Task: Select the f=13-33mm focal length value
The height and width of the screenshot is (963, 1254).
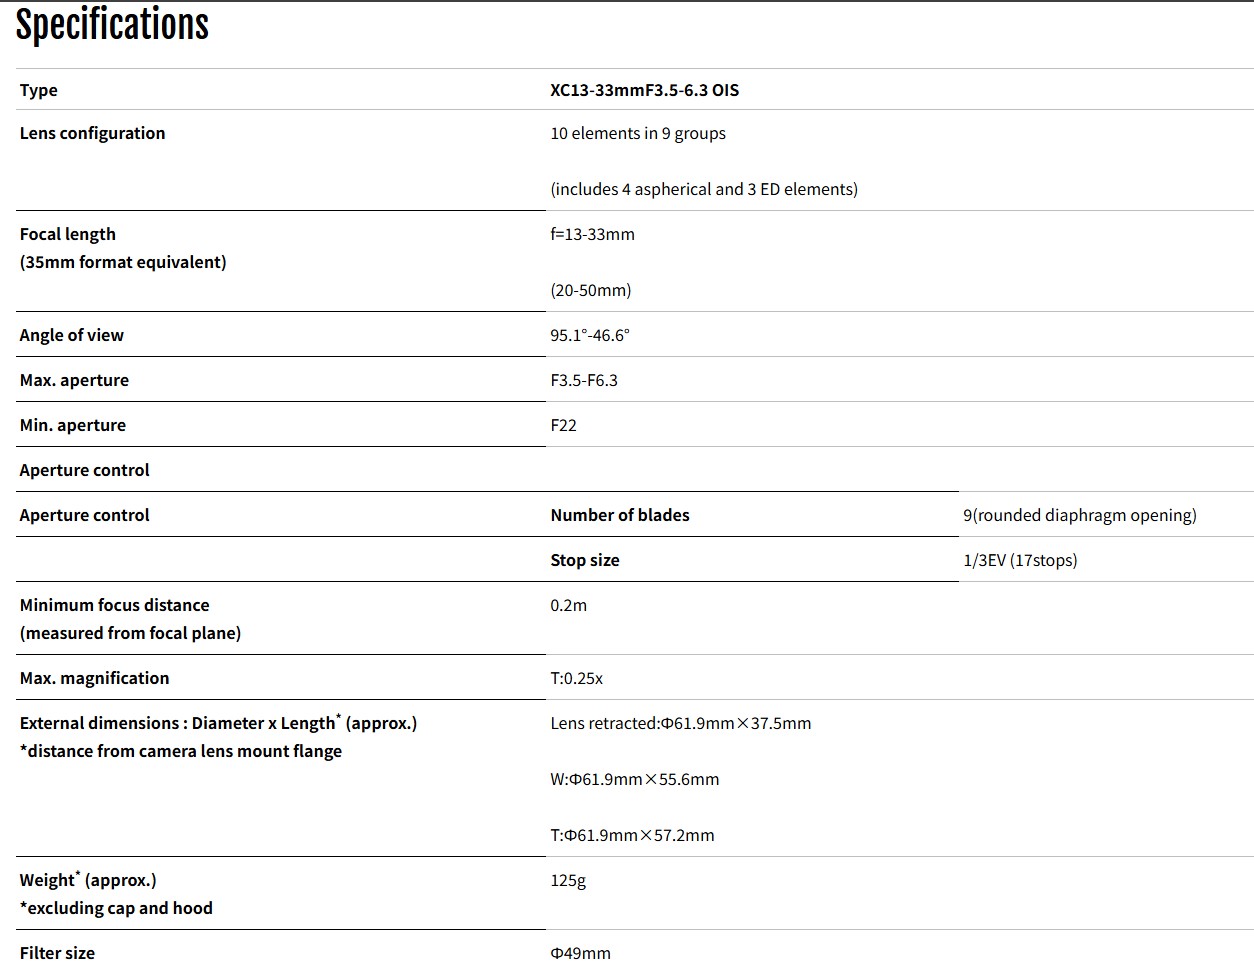Action: coord(592,234)
